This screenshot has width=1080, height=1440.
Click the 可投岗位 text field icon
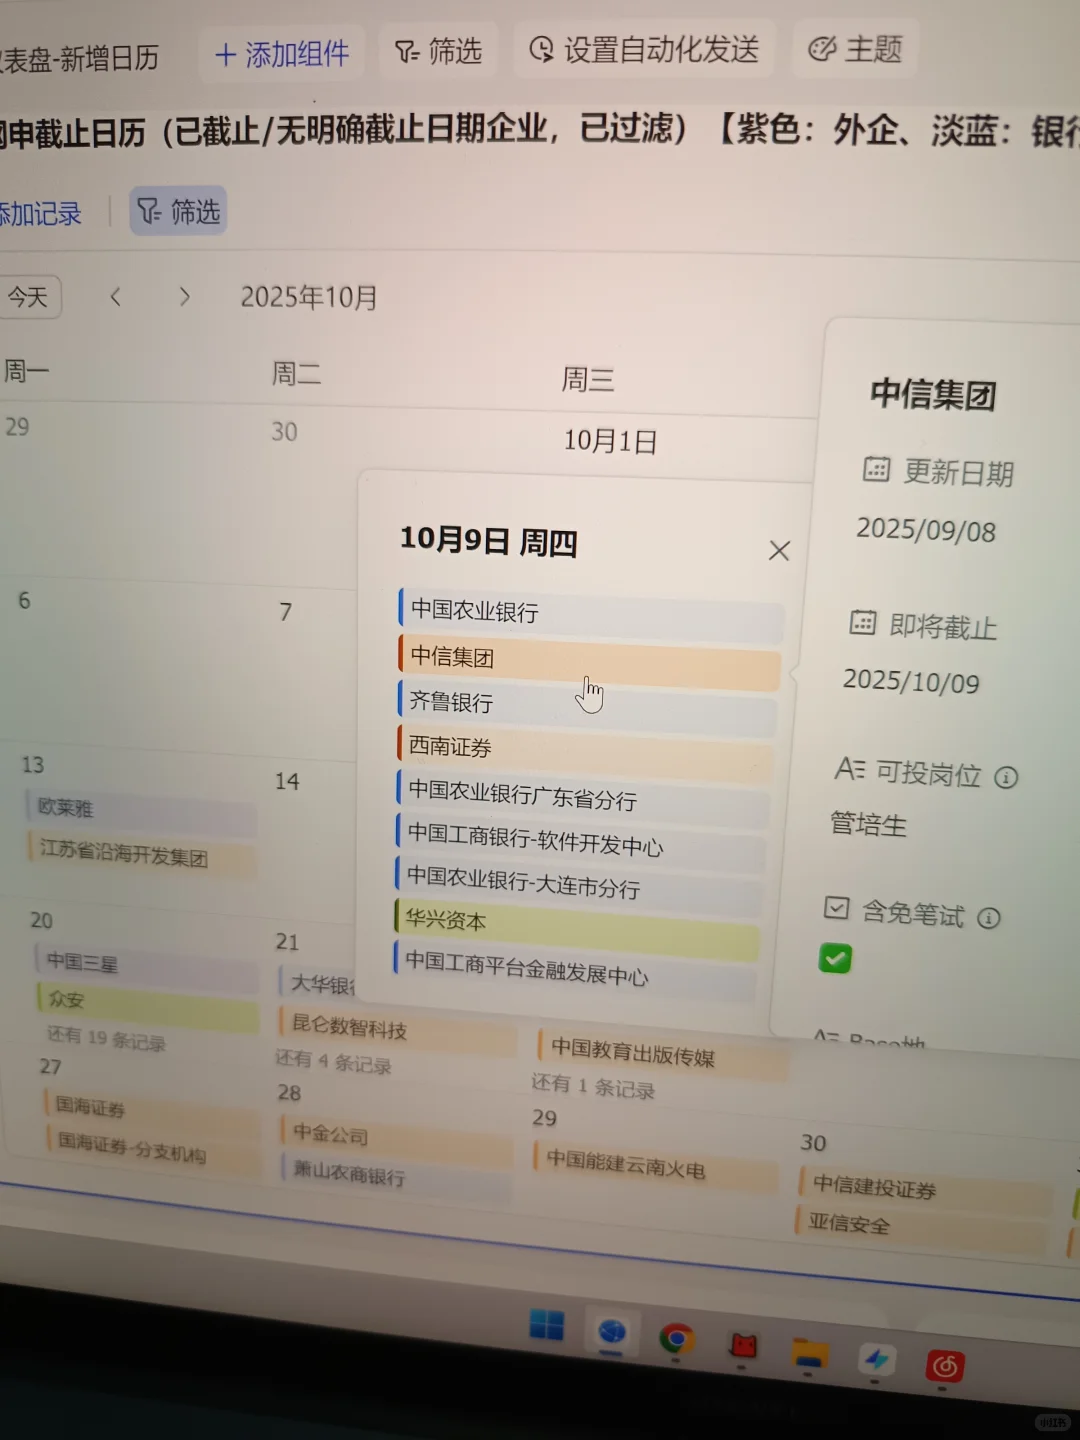(x=850, y=769)
